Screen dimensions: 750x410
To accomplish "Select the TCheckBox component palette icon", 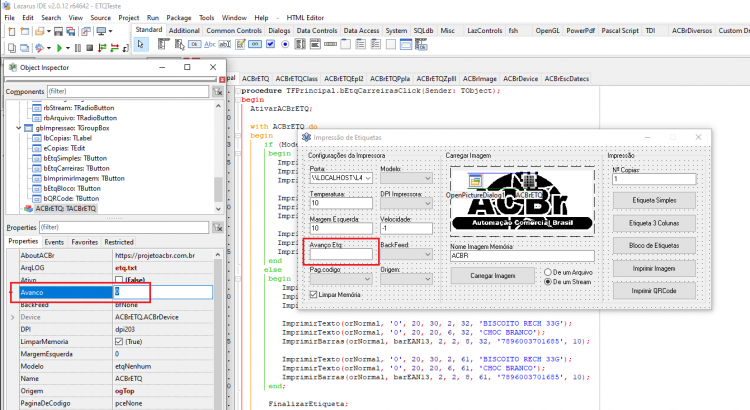I will click(x=270, y=44).
